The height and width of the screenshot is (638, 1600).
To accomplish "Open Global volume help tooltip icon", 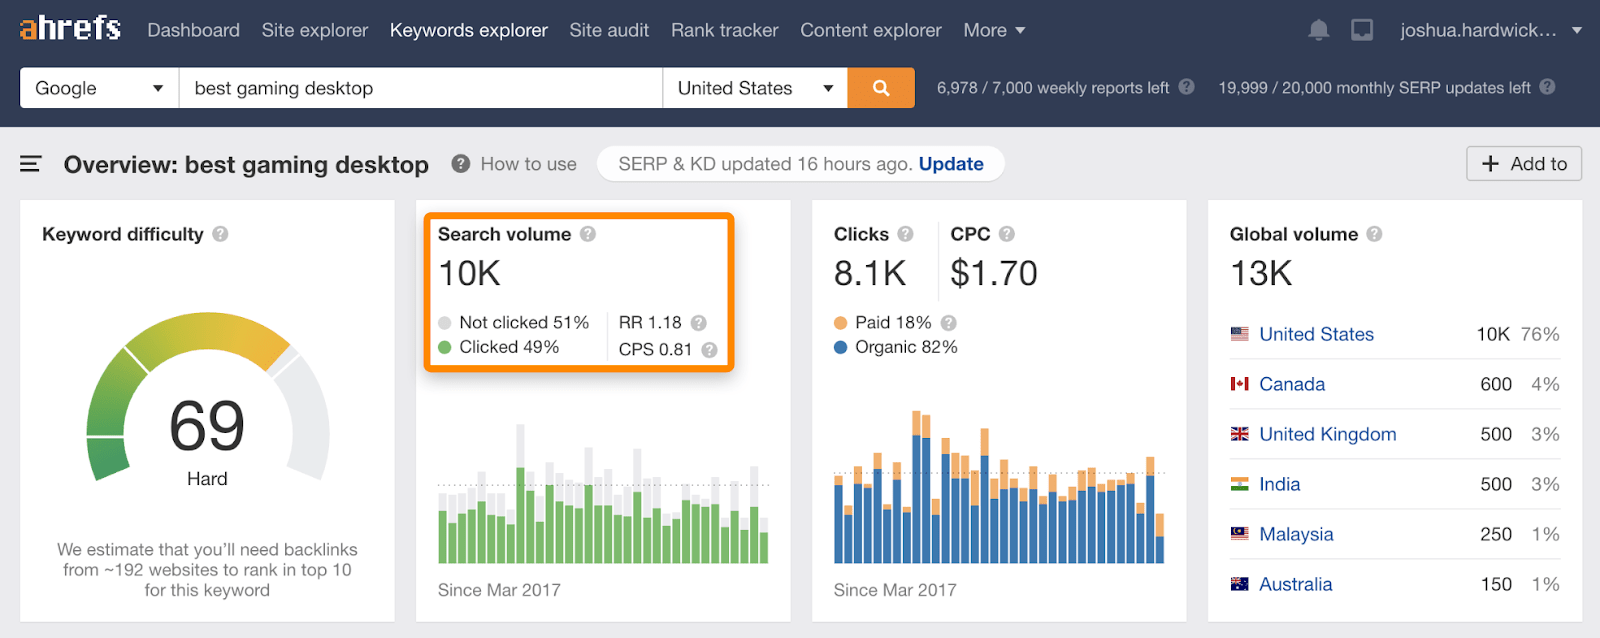I will tap(1375, 234).
